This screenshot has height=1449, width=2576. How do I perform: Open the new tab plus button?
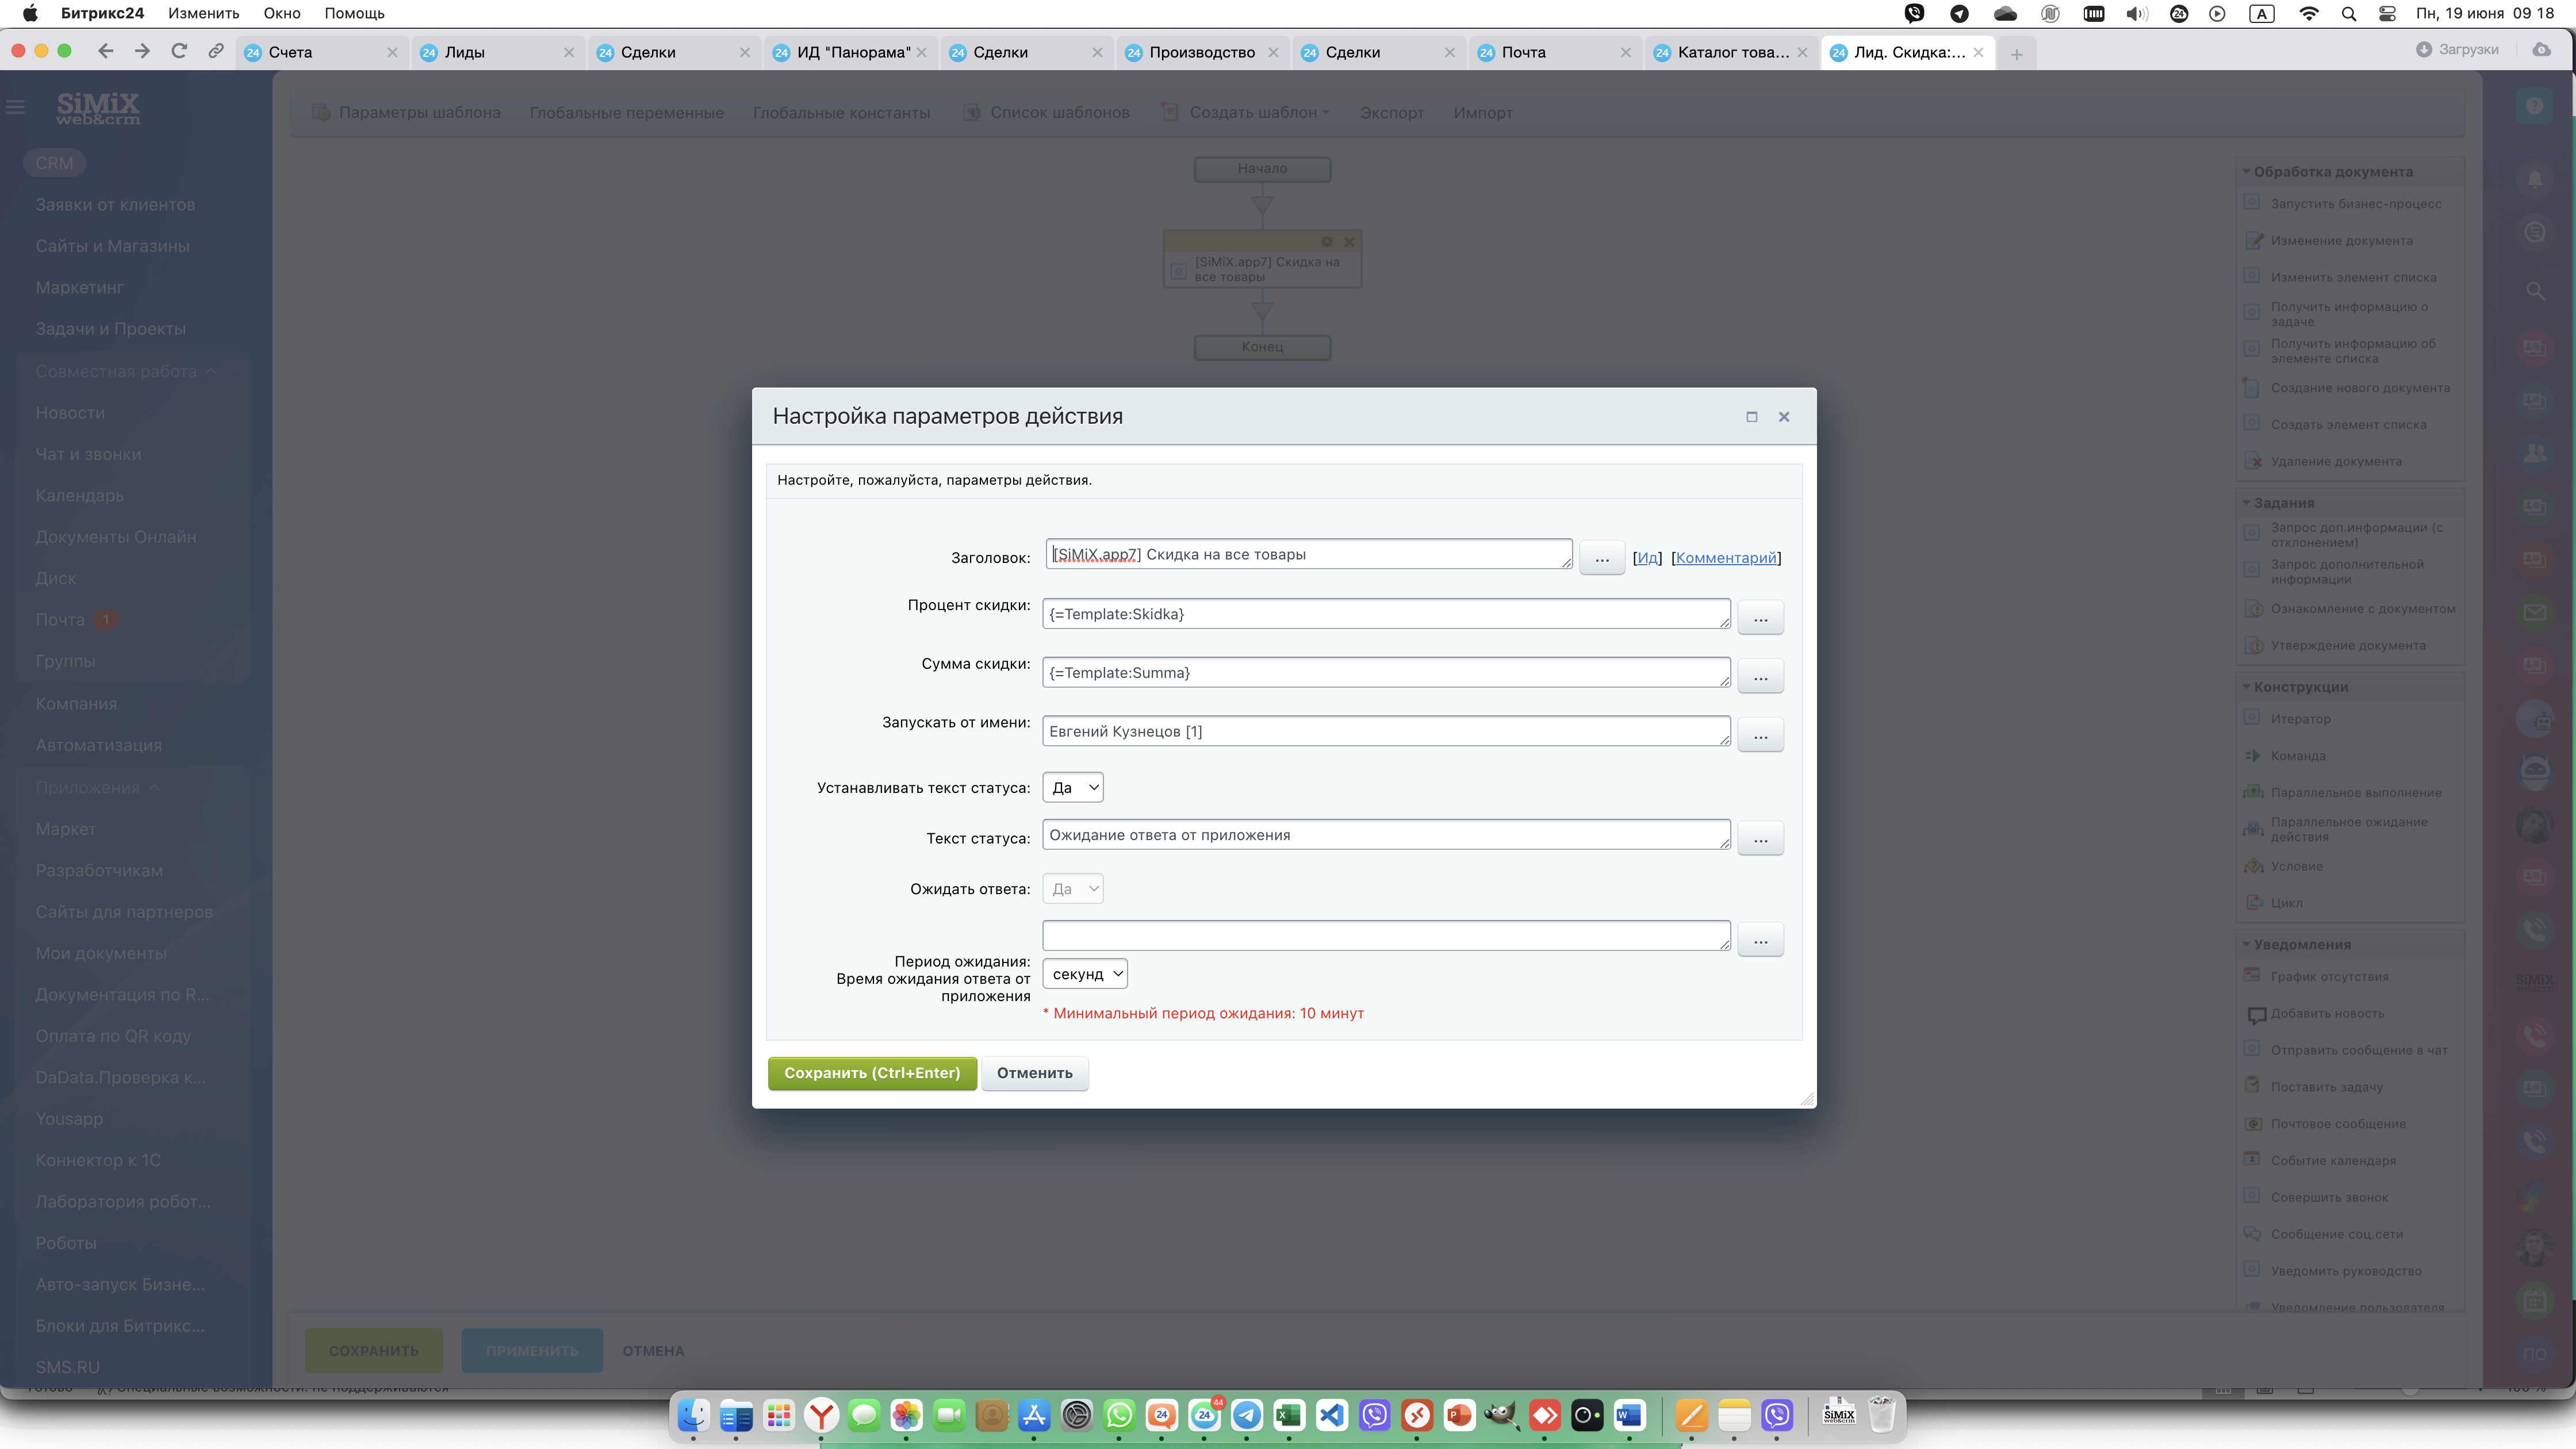2016,54
